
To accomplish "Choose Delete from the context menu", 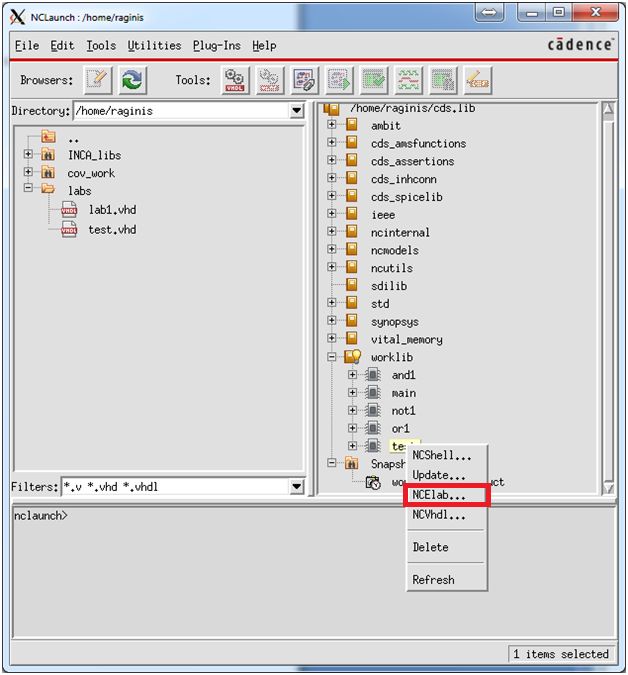I will click(446, 547).
